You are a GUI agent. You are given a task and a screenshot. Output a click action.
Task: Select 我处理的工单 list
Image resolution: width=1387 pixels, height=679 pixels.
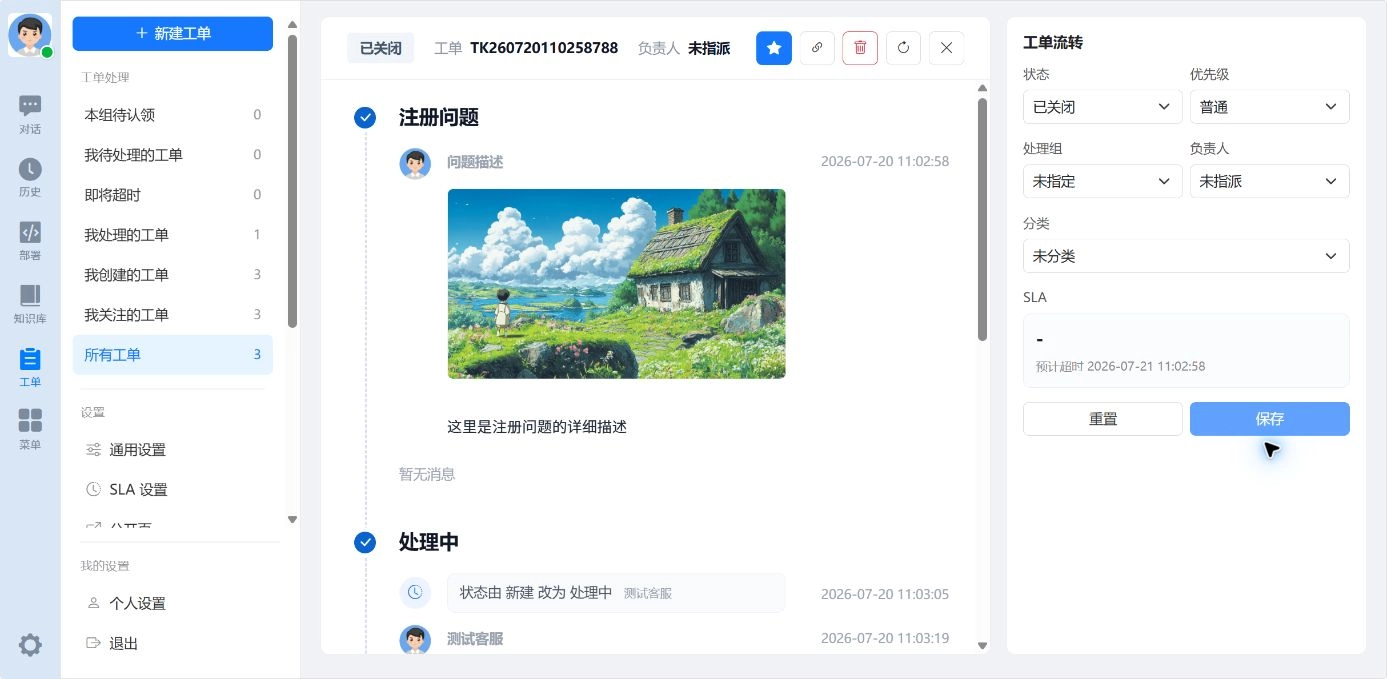pos(172,235)
